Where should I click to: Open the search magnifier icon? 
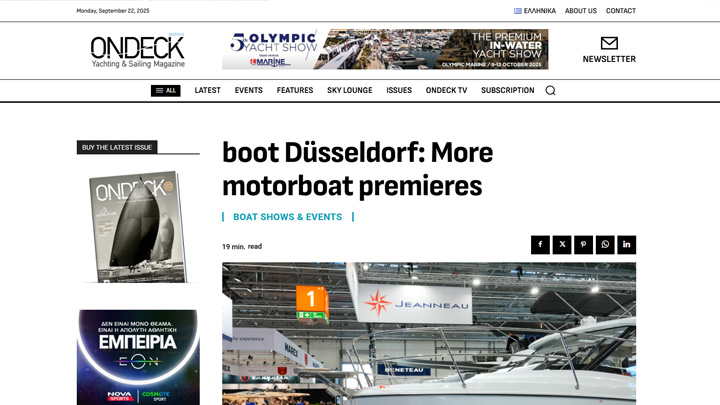click(550, 91)
